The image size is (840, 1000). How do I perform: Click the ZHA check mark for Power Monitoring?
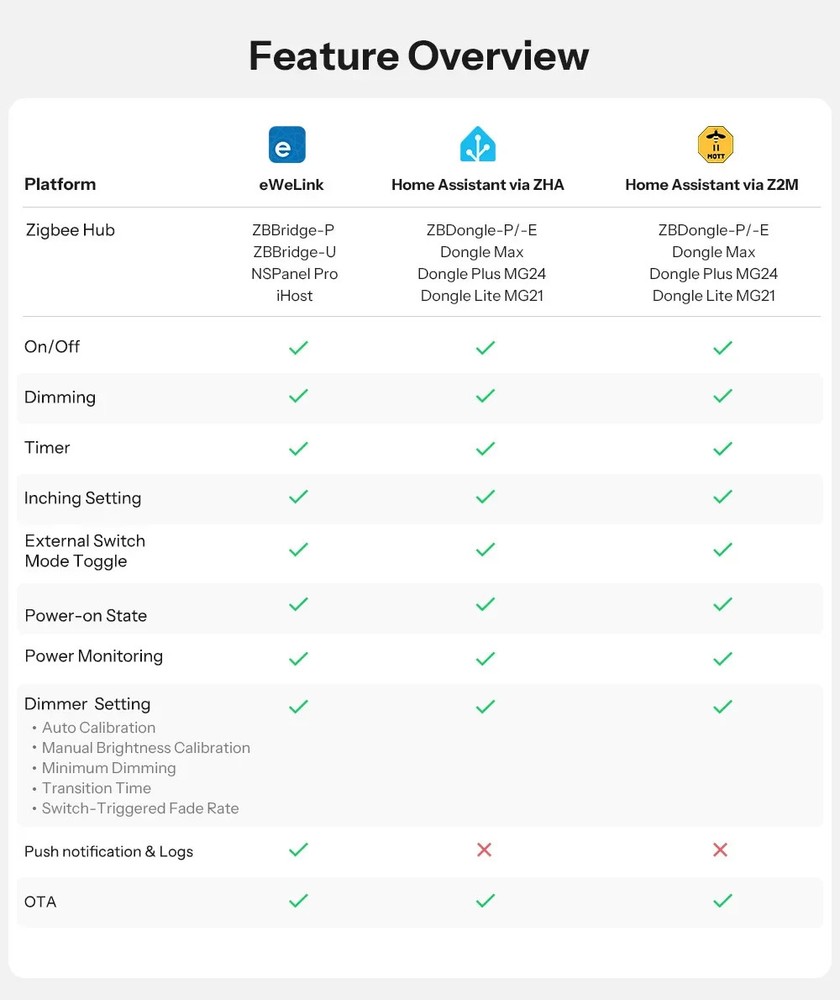(485, 659)
